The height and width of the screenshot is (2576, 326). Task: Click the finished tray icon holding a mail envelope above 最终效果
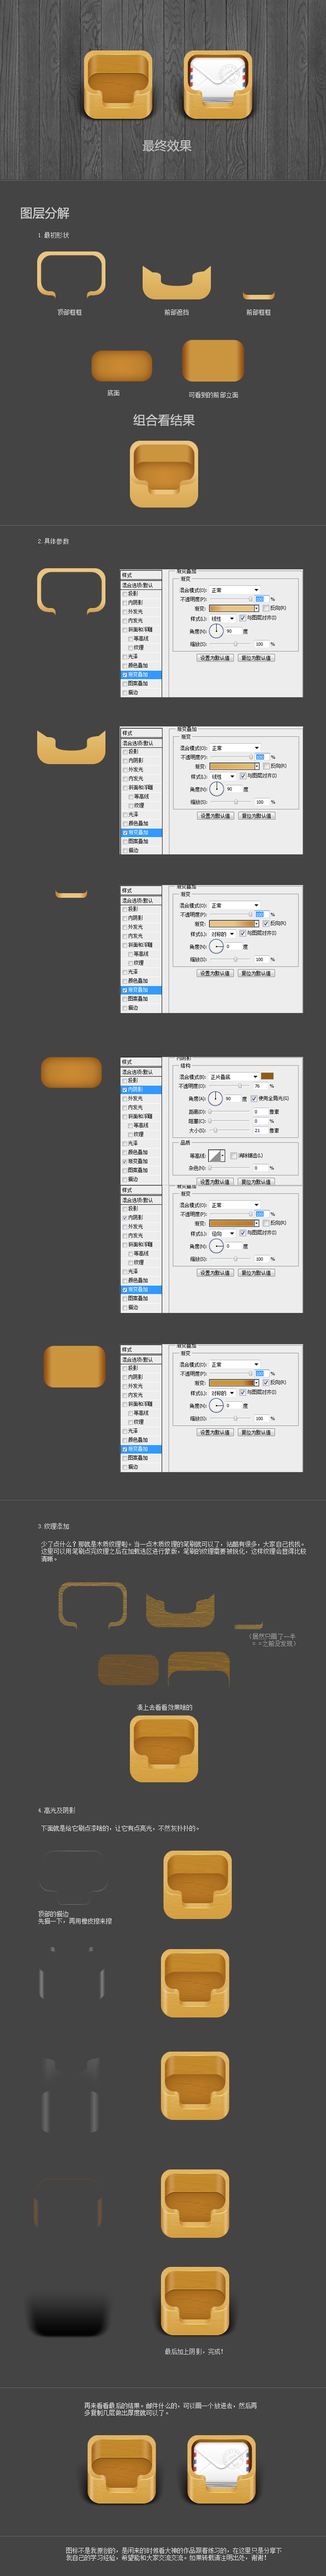click(217, 85)
